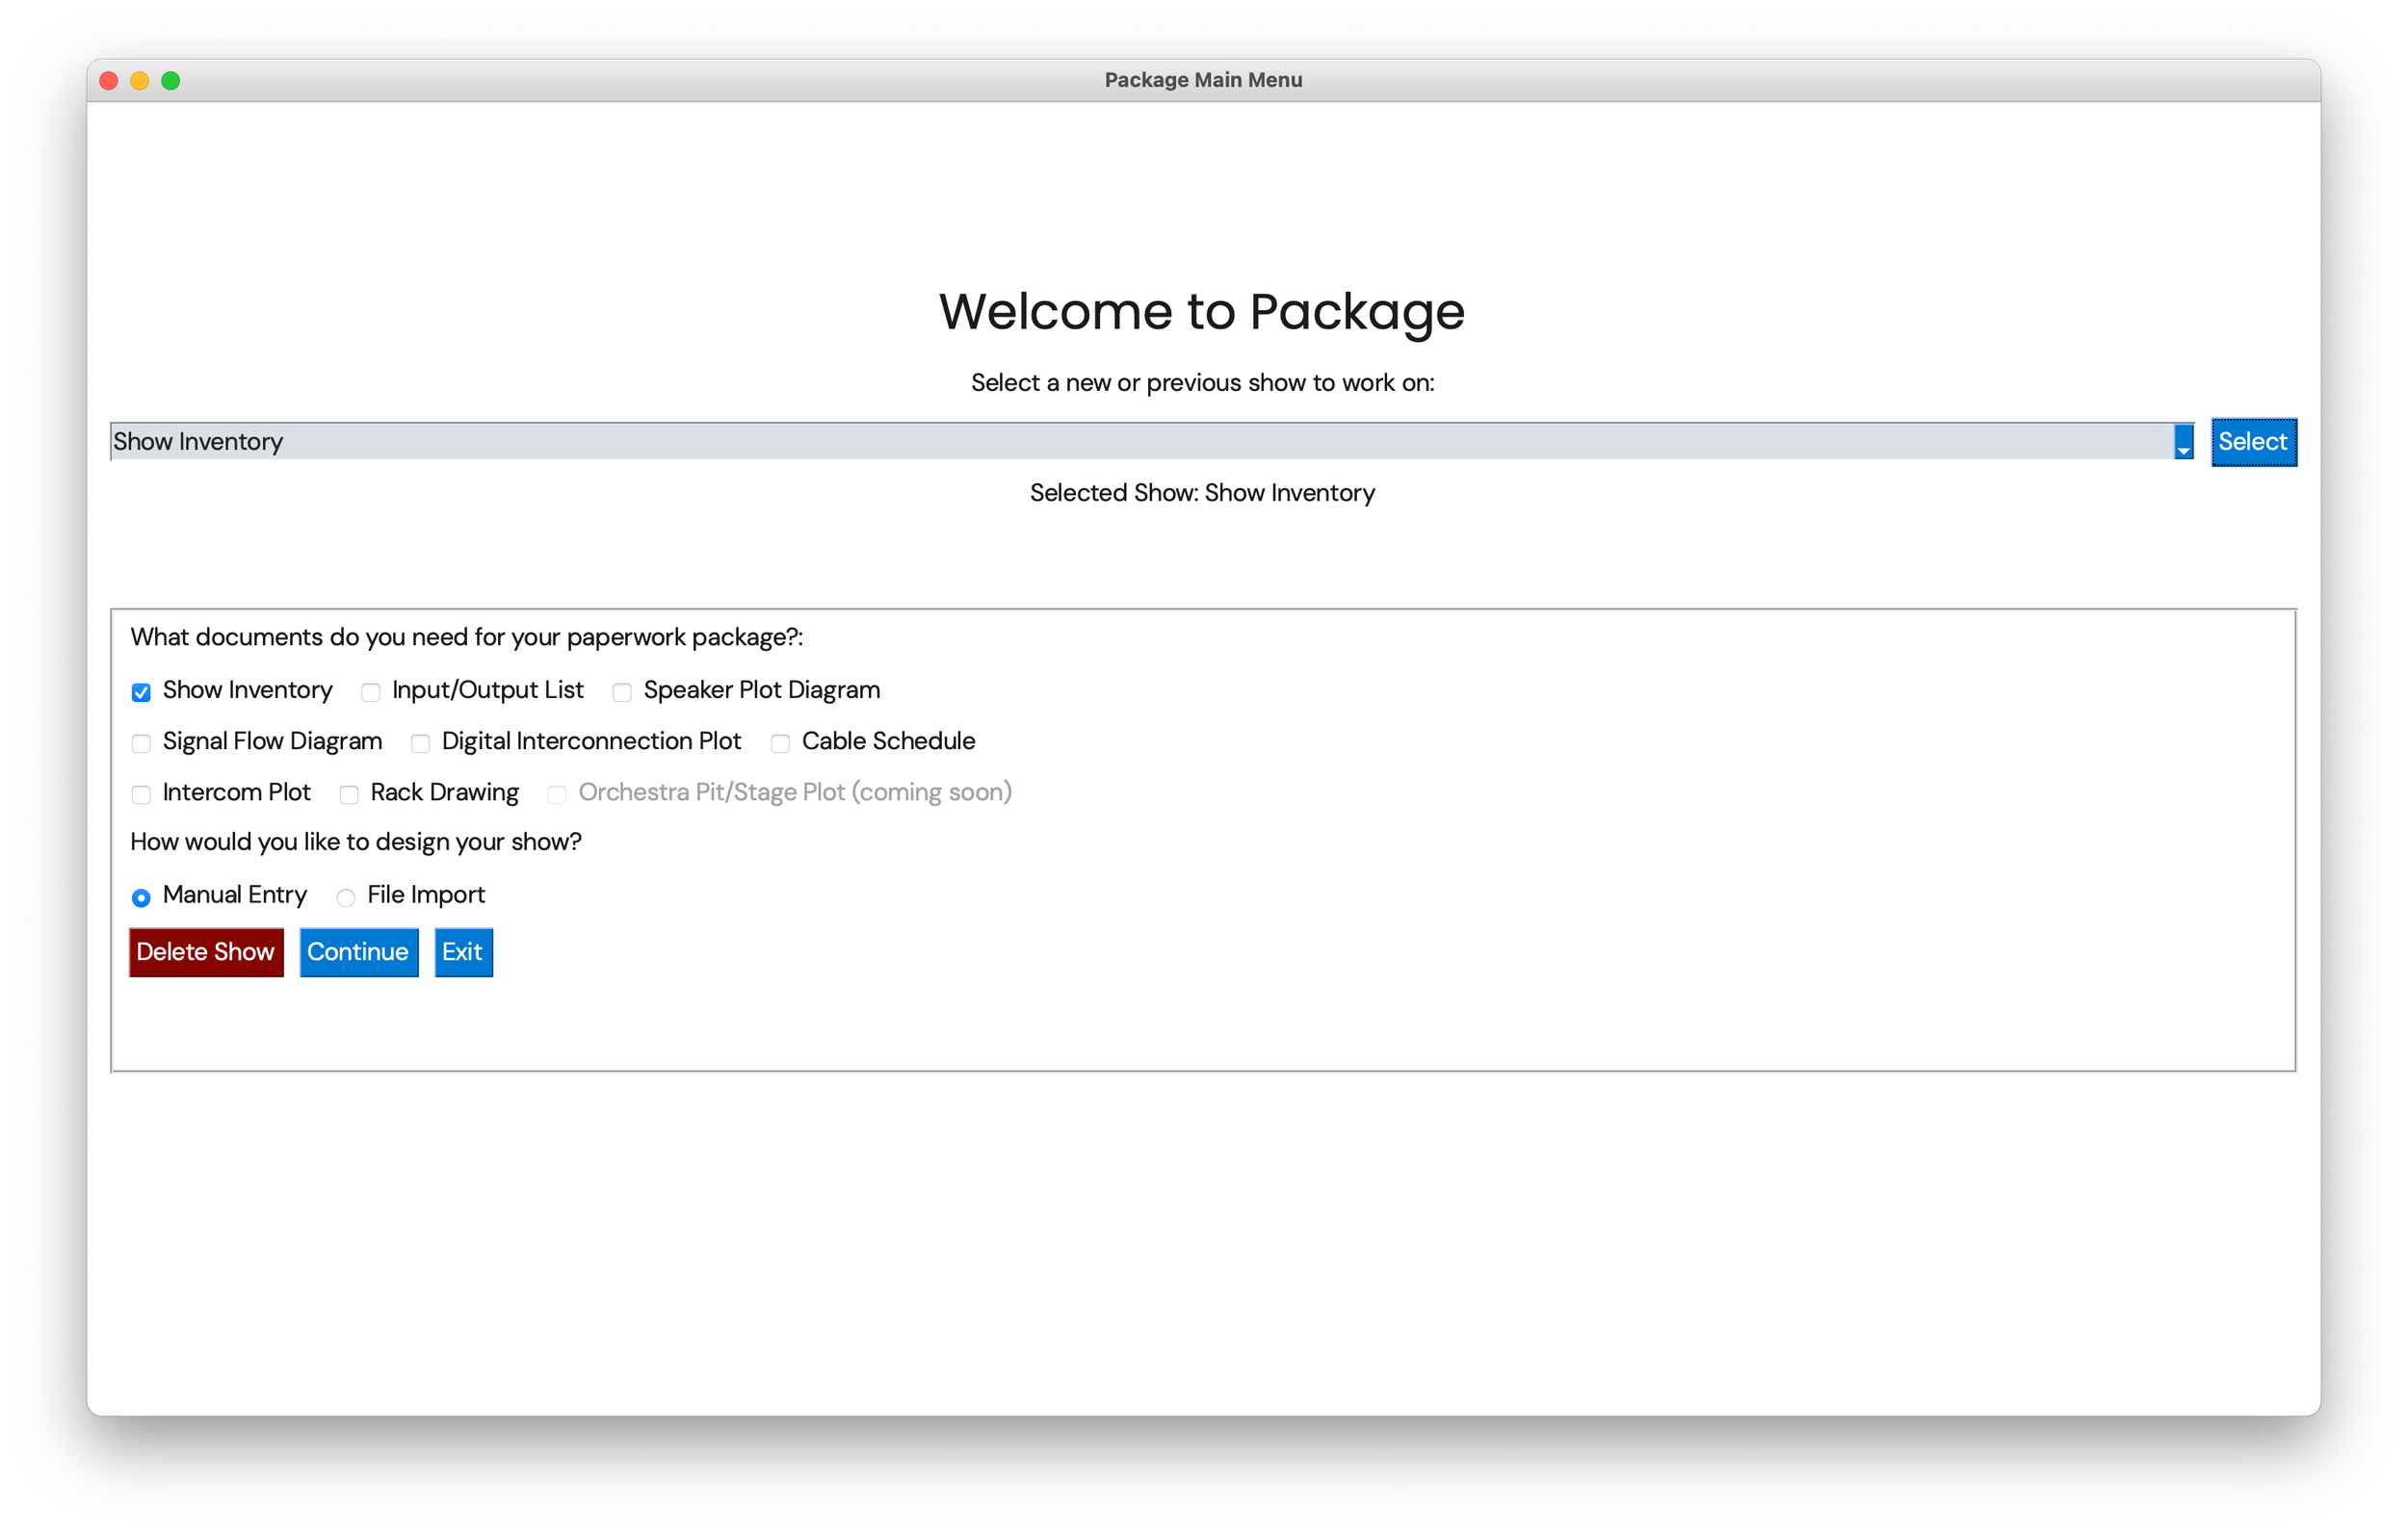Image resolution: width=2408 pixels, height=1531 pixels.
Task: Click the disabled Orchestra Pit/Stage Plot checkbox
Action: click(x=557, y=794)
